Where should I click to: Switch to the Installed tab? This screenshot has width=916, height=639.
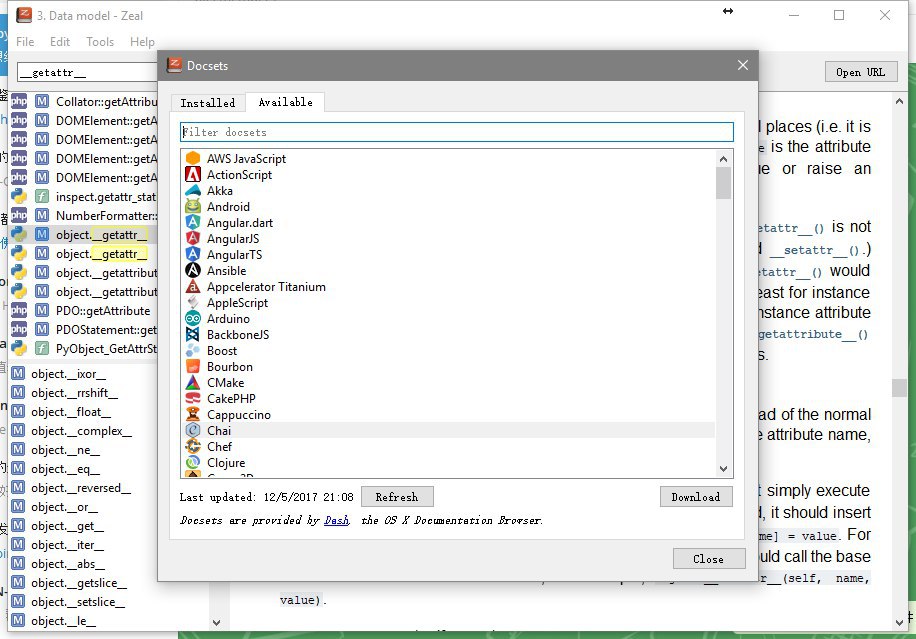pos(207,103)
